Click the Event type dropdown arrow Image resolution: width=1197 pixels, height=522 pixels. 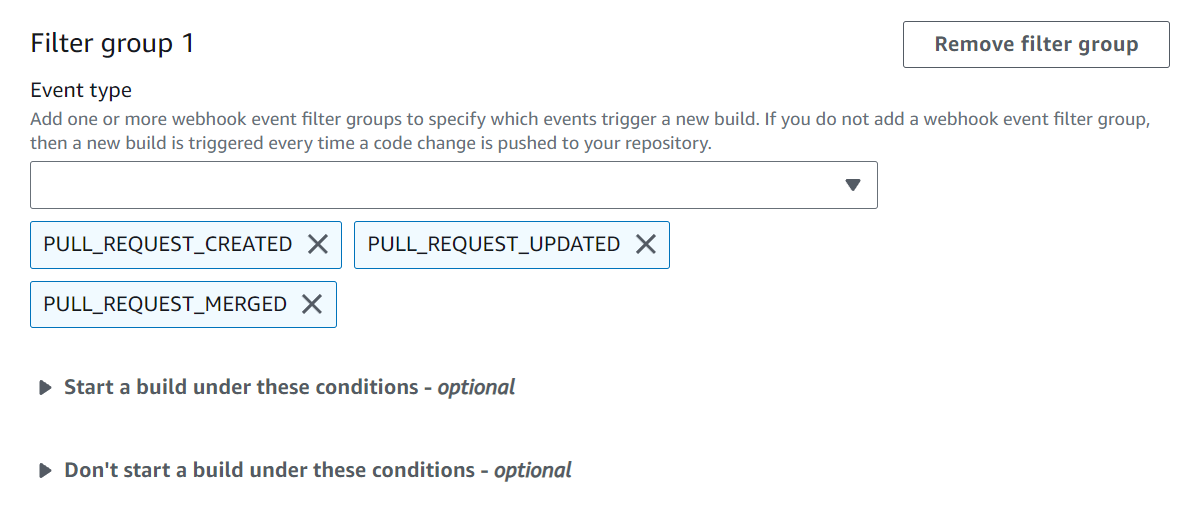[x=852, y=185]
